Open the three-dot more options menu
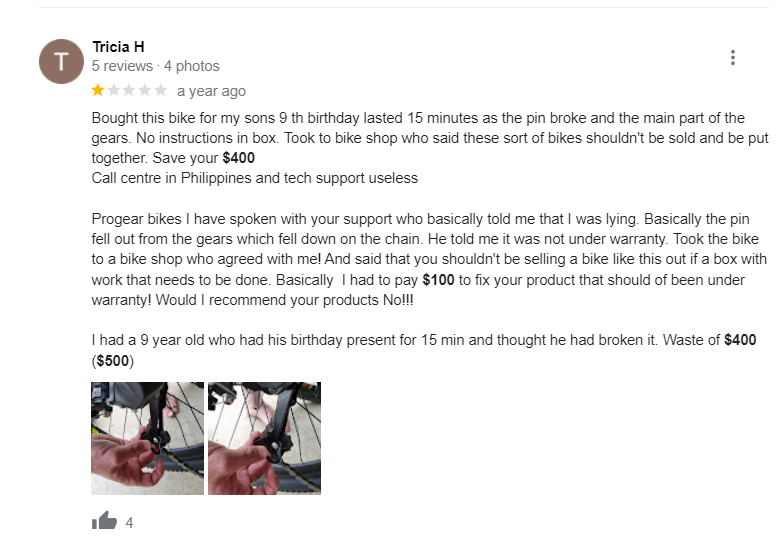This screenshot has height=538, width=783. coord(733,57)
